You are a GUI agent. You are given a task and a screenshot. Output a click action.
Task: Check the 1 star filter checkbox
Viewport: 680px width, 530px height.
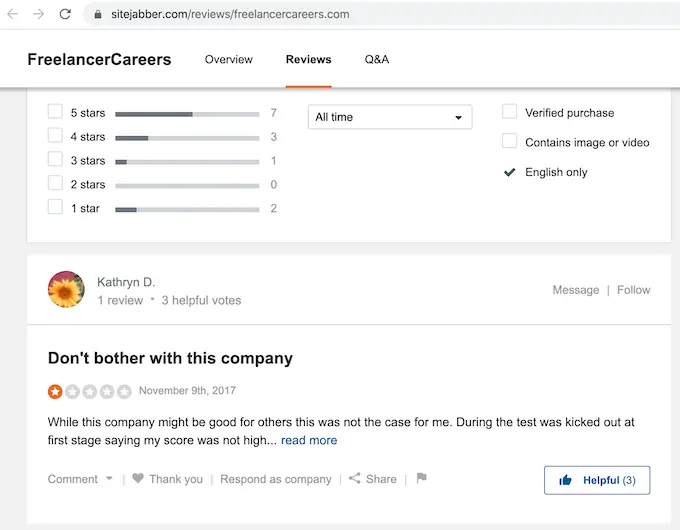[55, 208]
